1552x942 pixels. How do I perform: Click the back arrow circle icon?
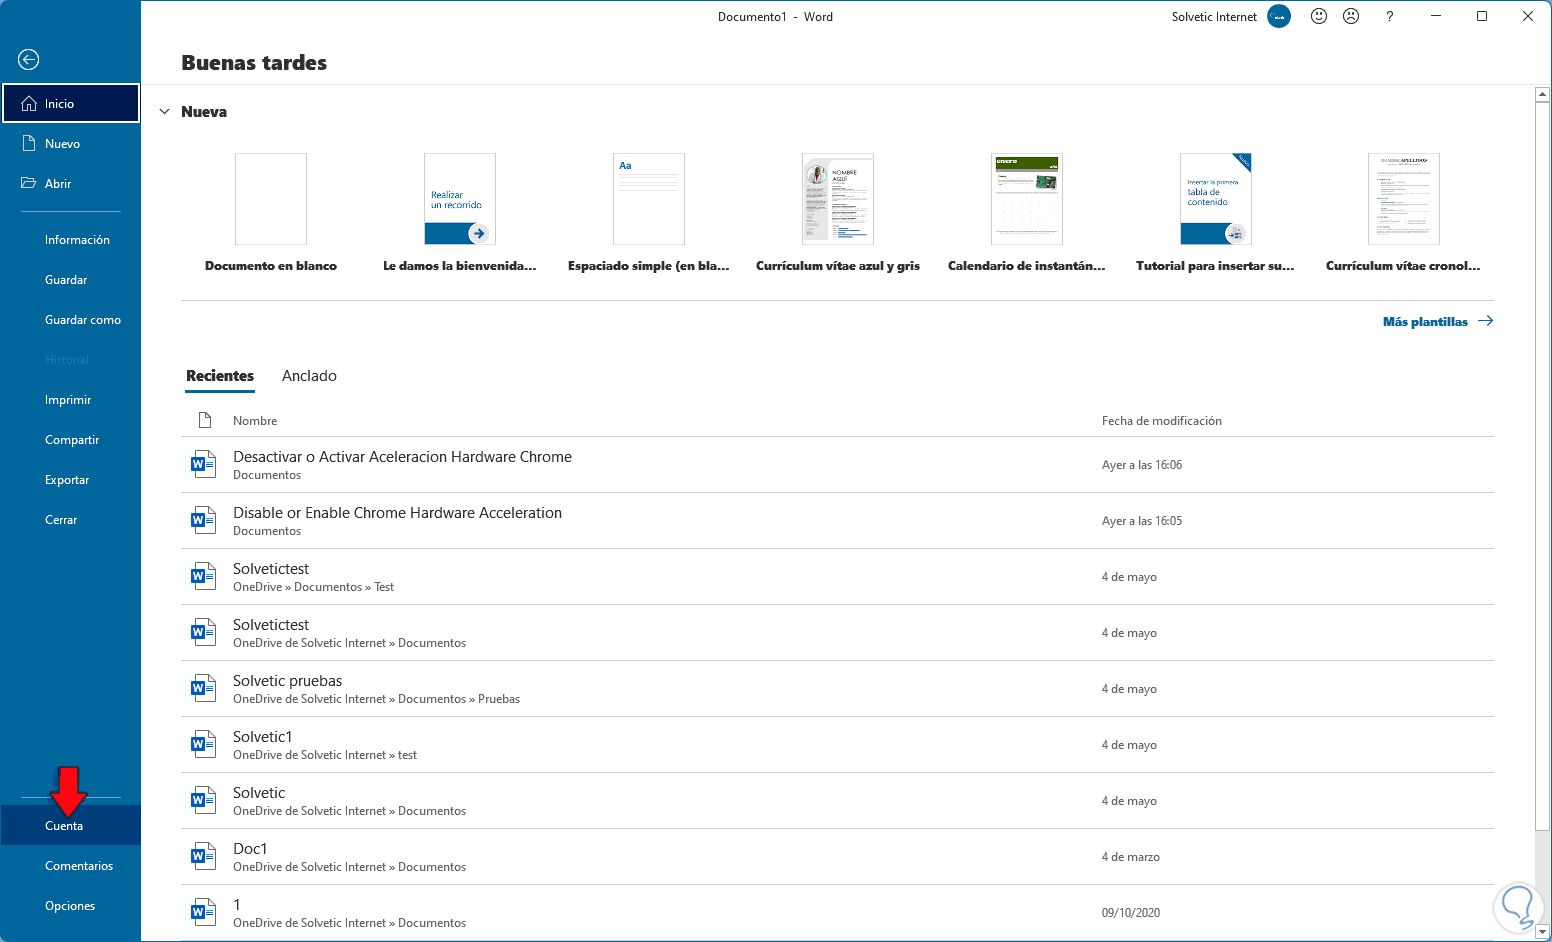pyautogui.click(x=29, y=60)
